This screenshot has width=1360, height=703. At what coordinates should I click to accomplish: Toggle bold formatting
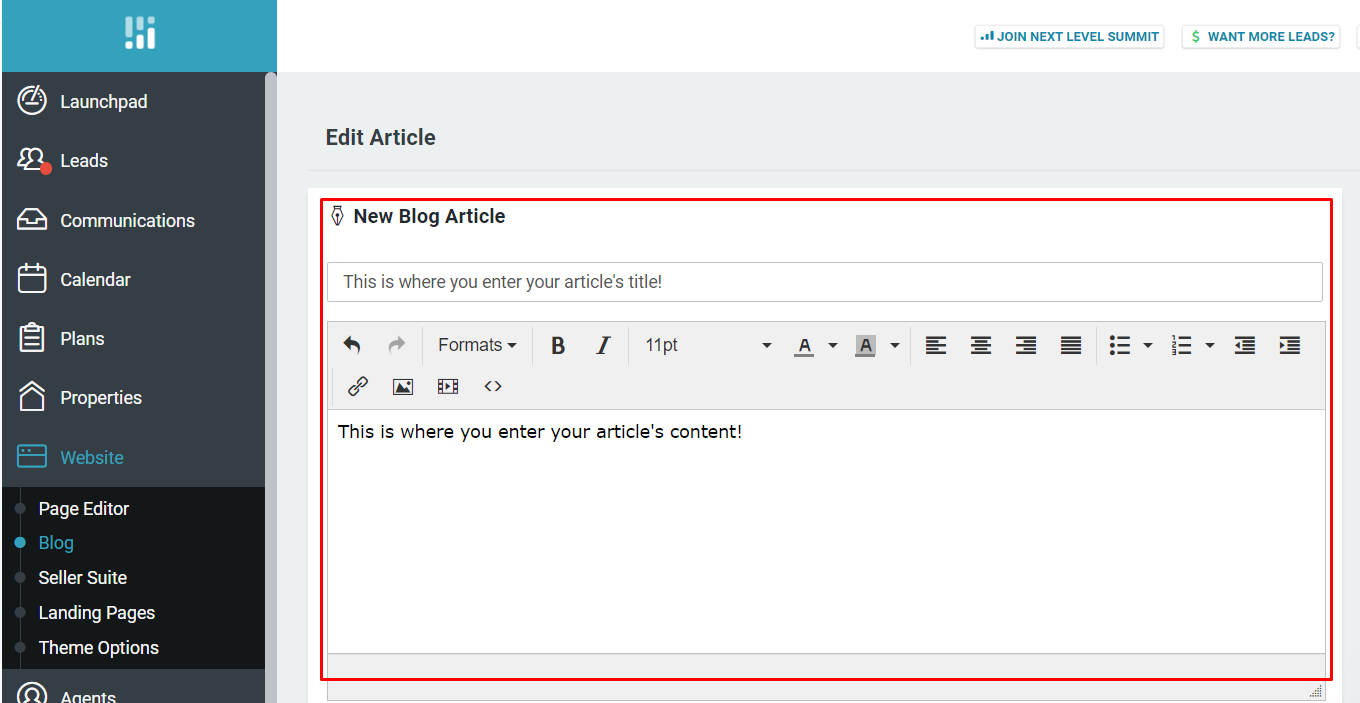point(558,345)
